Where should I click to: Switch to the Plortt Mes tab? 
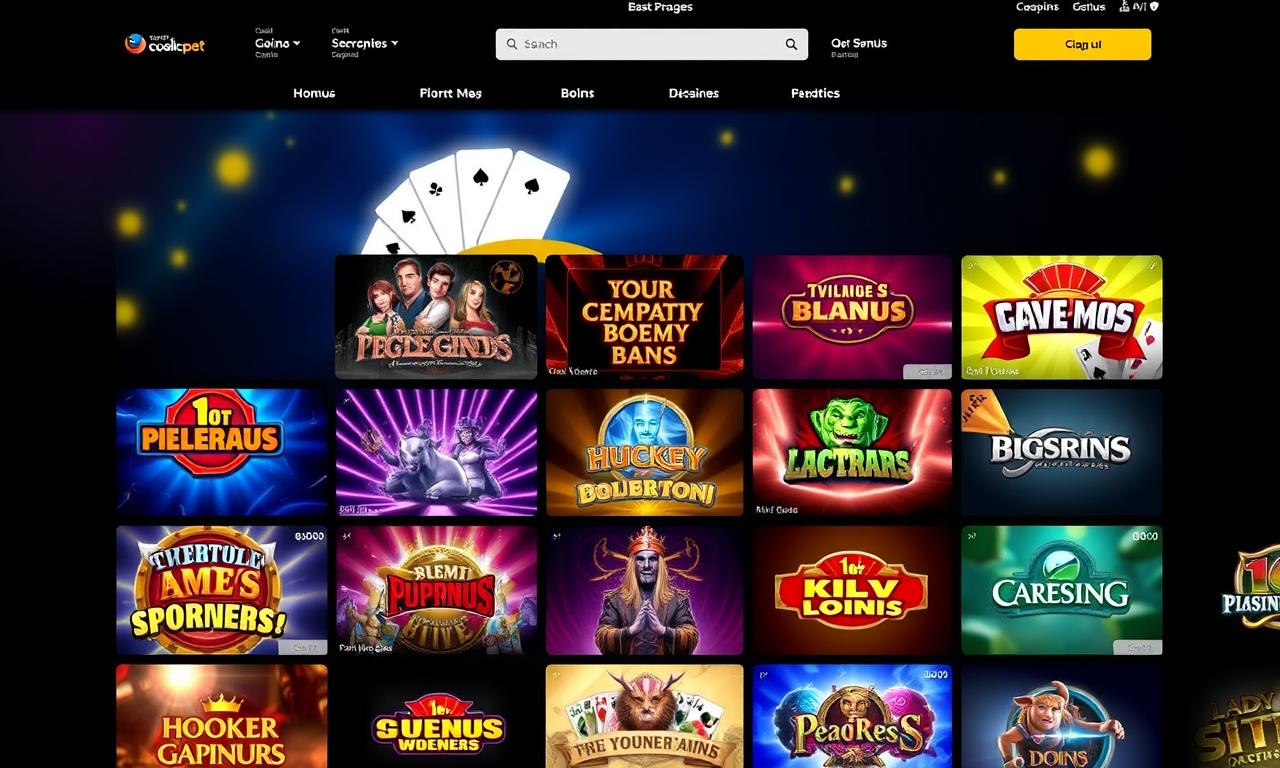[451, 93]
